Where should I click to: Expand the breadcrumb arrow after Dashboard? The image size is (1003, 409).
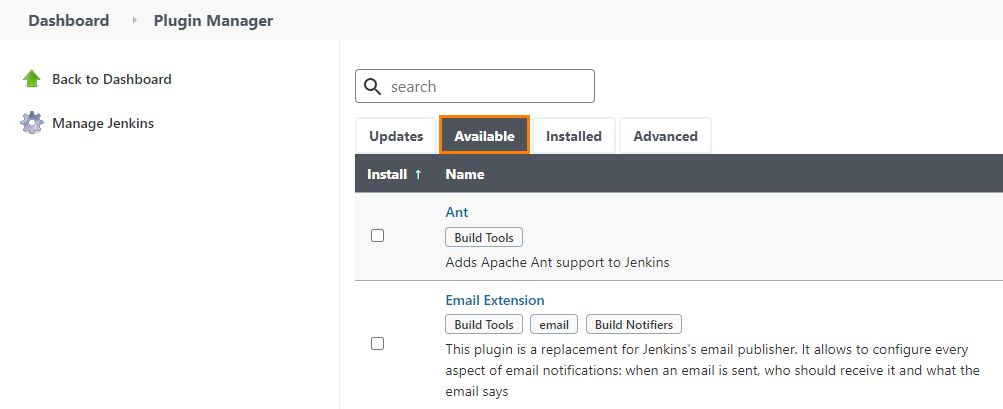pos(133,21)
